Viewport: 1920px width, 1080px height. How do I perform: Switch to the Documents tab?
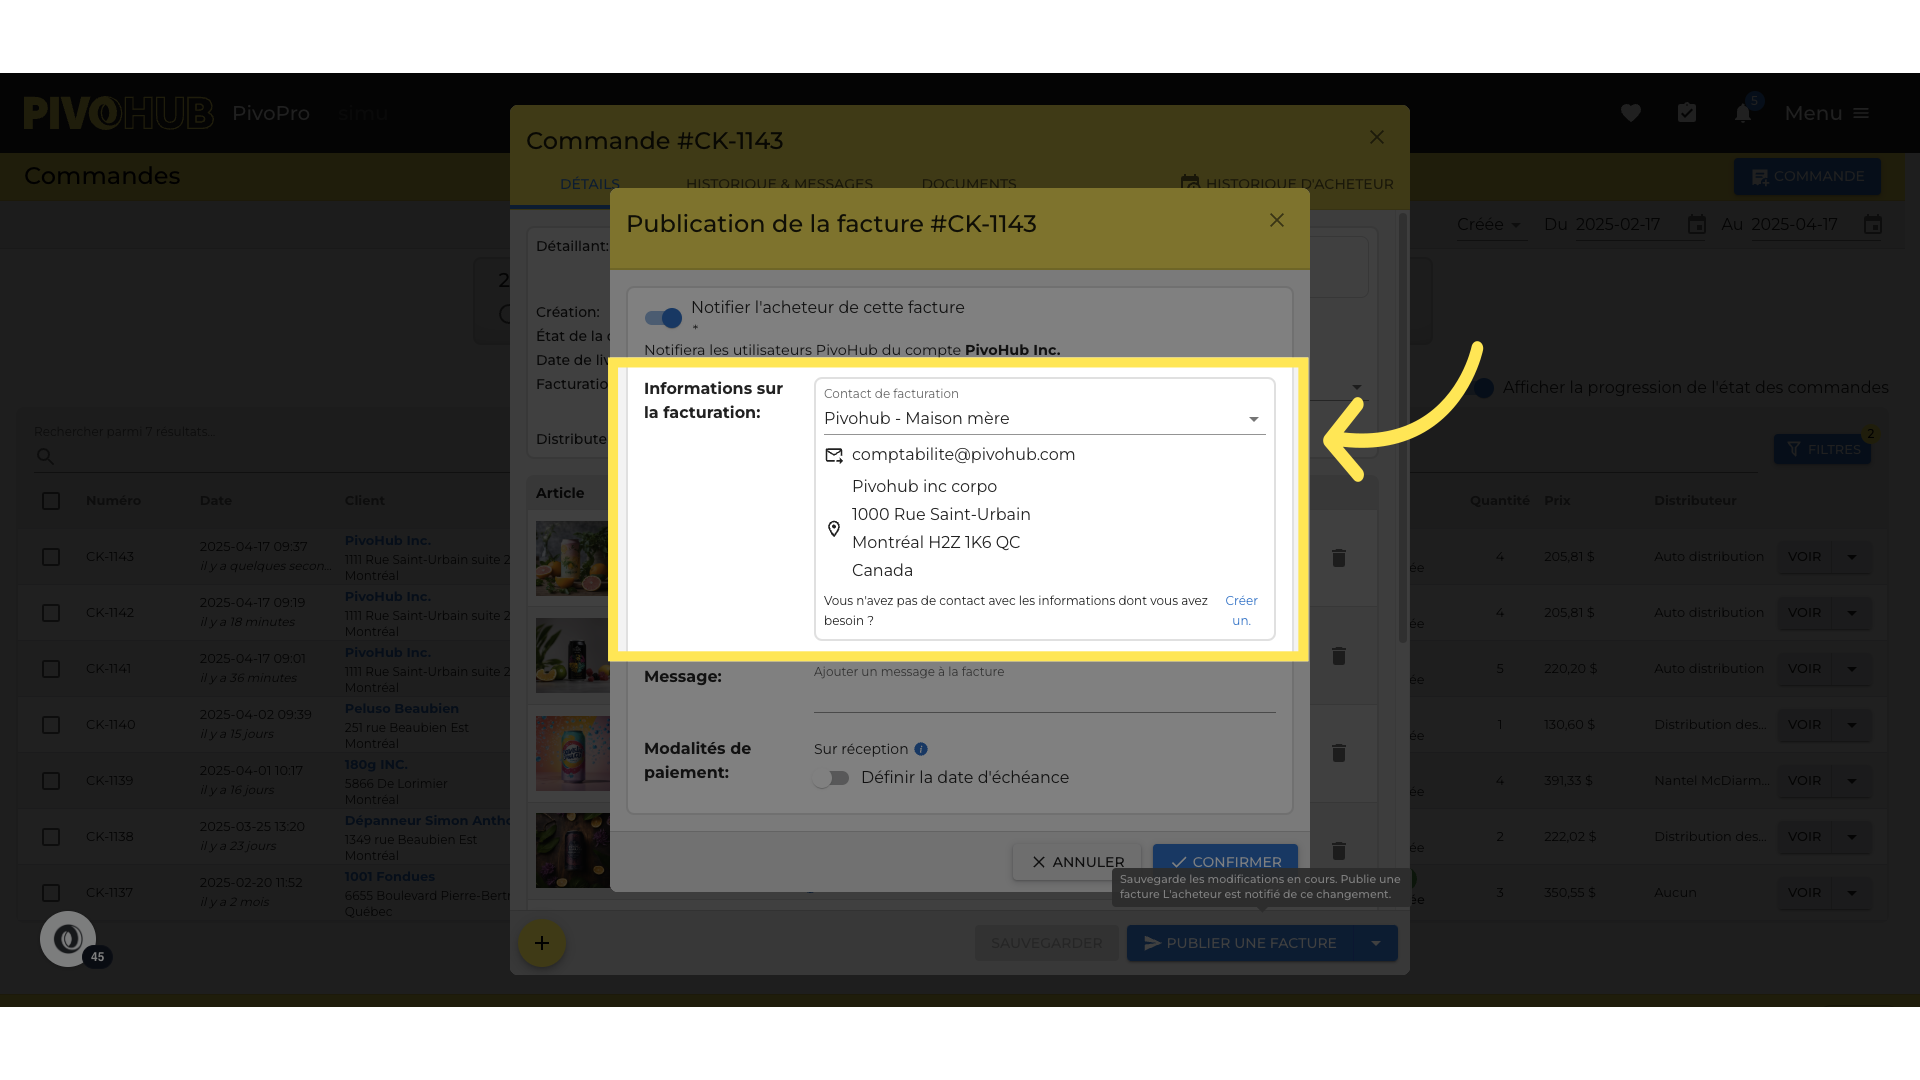[968, 184]
